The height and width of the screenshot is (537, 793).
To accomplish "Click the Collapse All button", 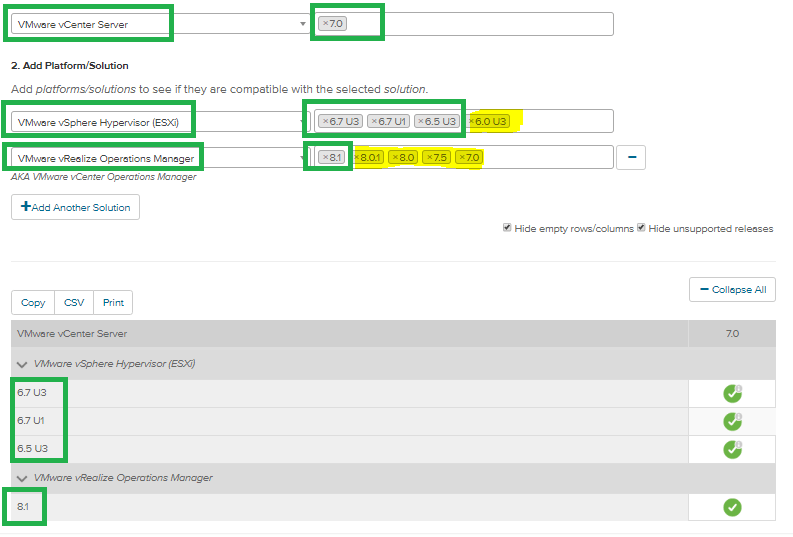I will coord(732,290).
